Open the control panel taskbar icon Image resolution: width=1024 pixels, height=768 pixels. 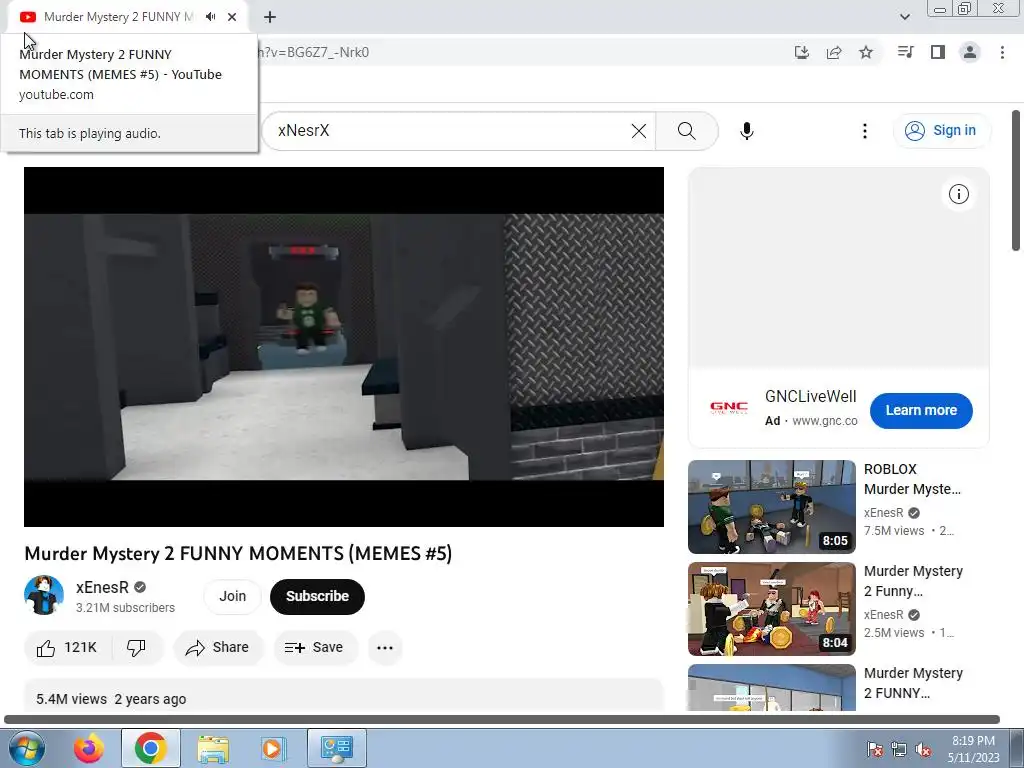coord(337,748)
